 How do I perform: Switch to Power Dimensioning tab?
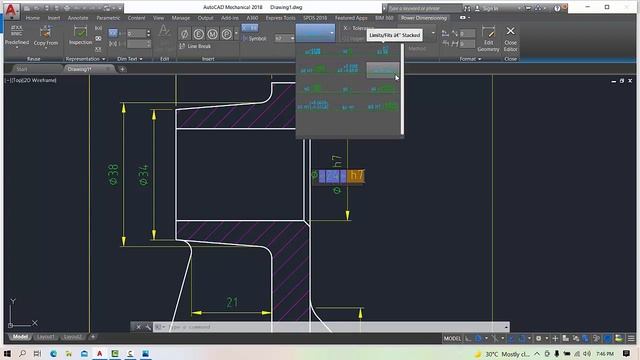[x=424, y=18]
